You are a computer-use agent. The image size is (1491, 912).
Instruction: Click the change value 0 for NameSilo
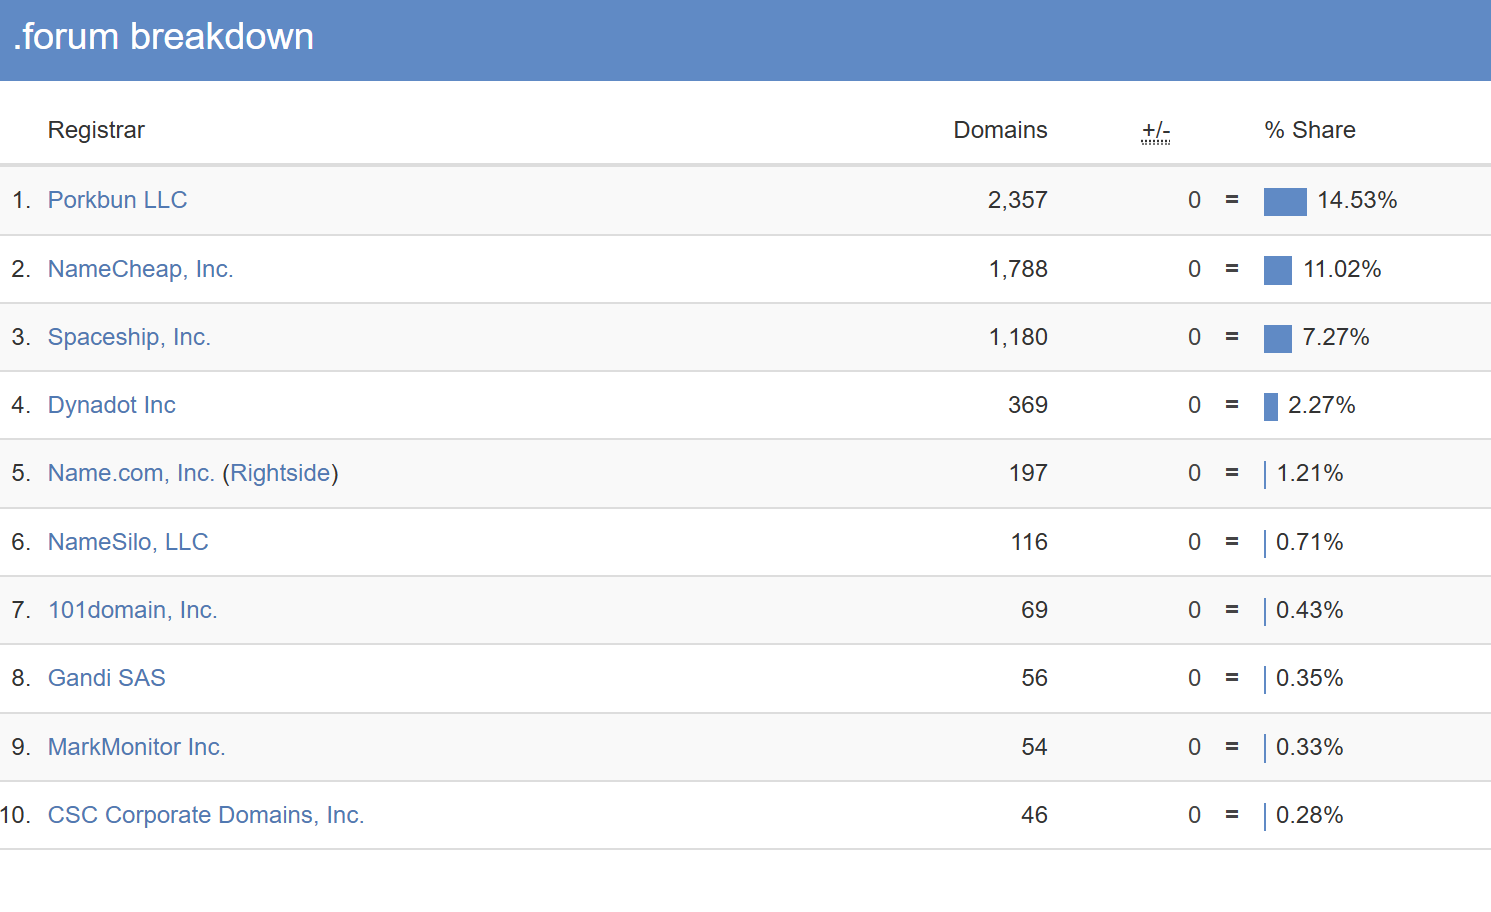point(1194,542)
